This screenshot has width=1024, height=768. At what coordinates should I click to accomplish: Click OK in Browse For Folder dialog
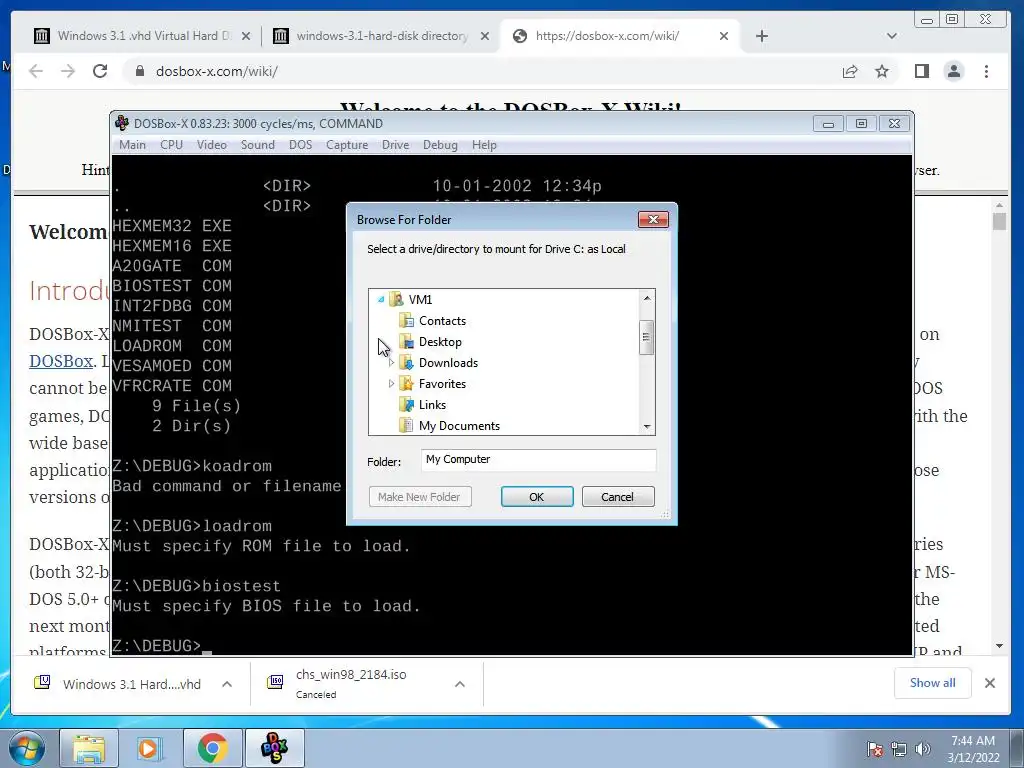(537, 497)
